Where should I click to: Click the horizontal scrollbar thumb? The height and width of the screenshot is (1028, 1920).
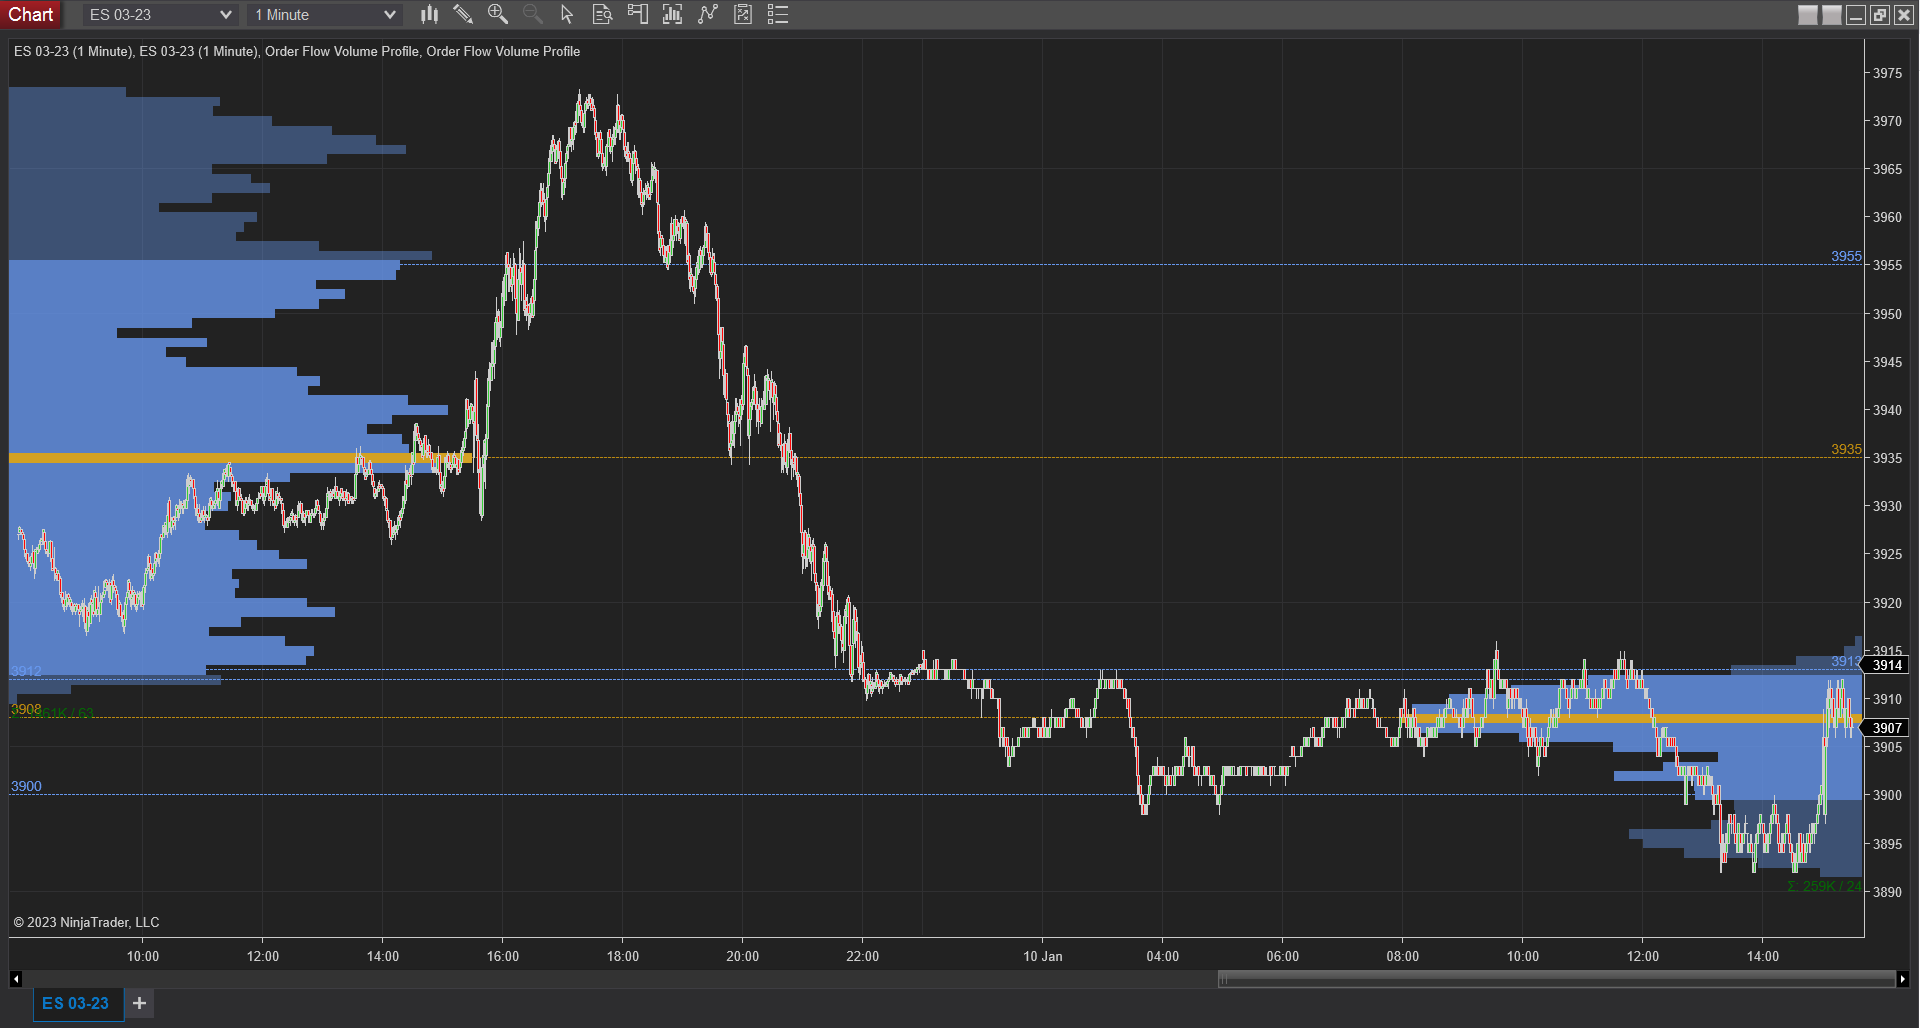tap(1556, 980)
